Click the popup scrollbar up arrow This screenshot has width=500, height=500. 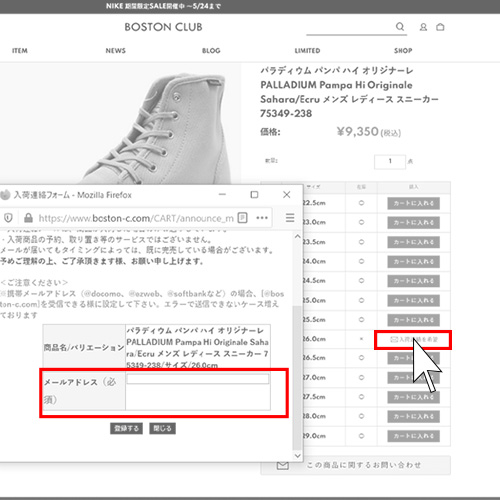click(298, 236)
